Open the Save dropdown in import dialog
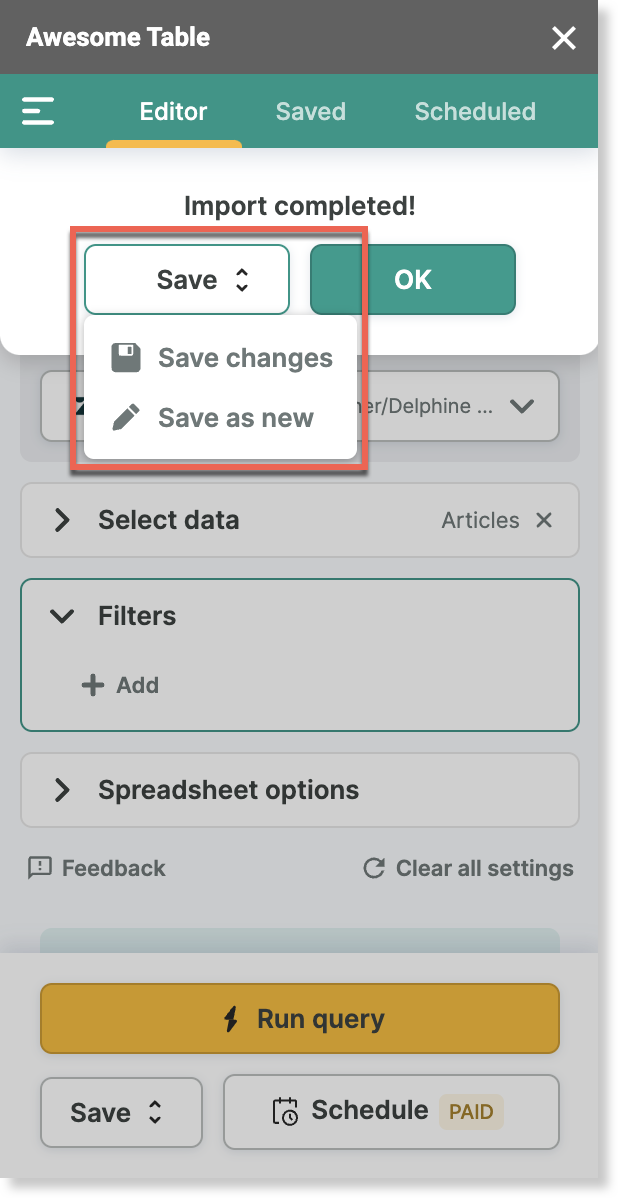This screenshot has height=1198, width=618. [x=187, y=280]
